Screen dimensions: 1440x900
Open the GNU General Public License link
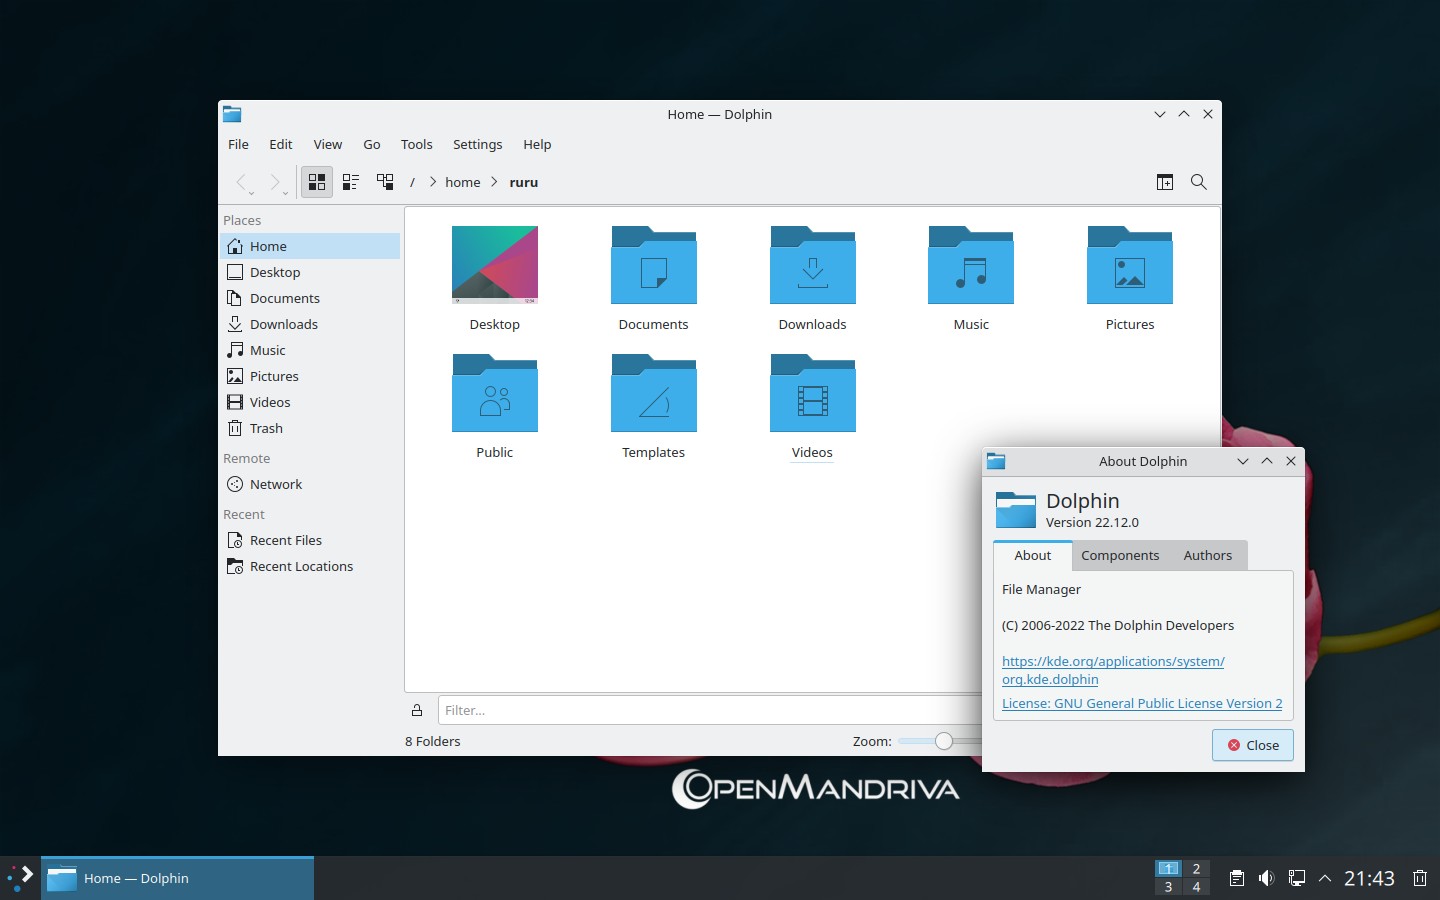(1142, 703)
